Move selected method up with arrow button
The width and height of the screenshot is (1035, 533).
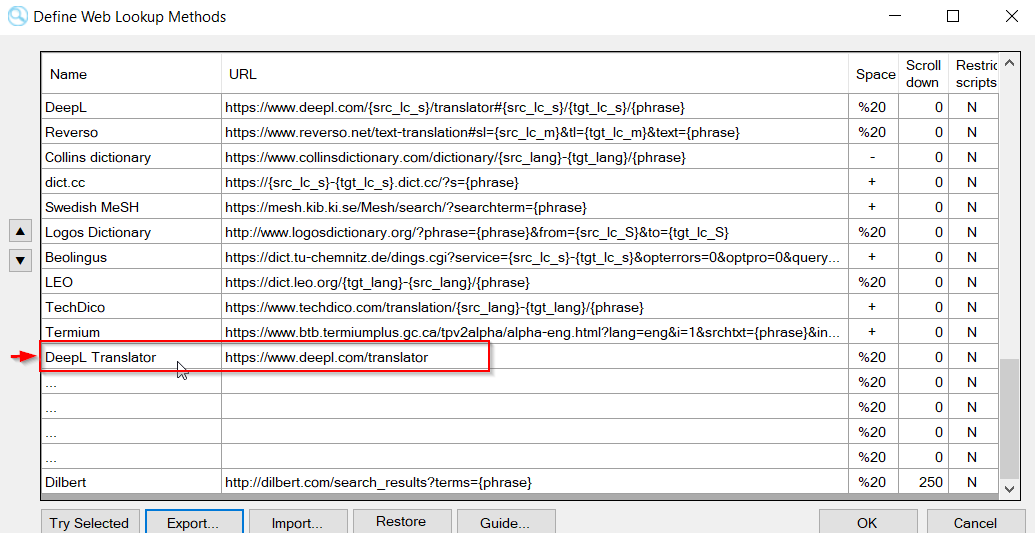[20, 231]
